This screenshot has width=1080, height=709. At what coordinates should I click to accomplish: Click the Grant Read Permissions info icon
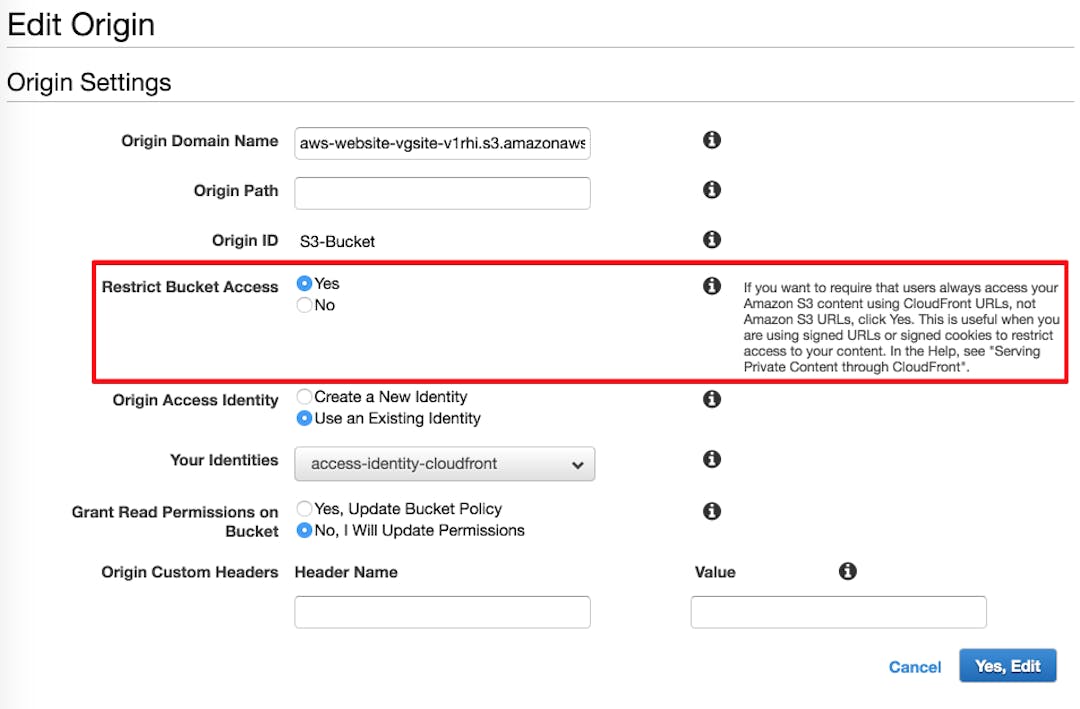712,511
